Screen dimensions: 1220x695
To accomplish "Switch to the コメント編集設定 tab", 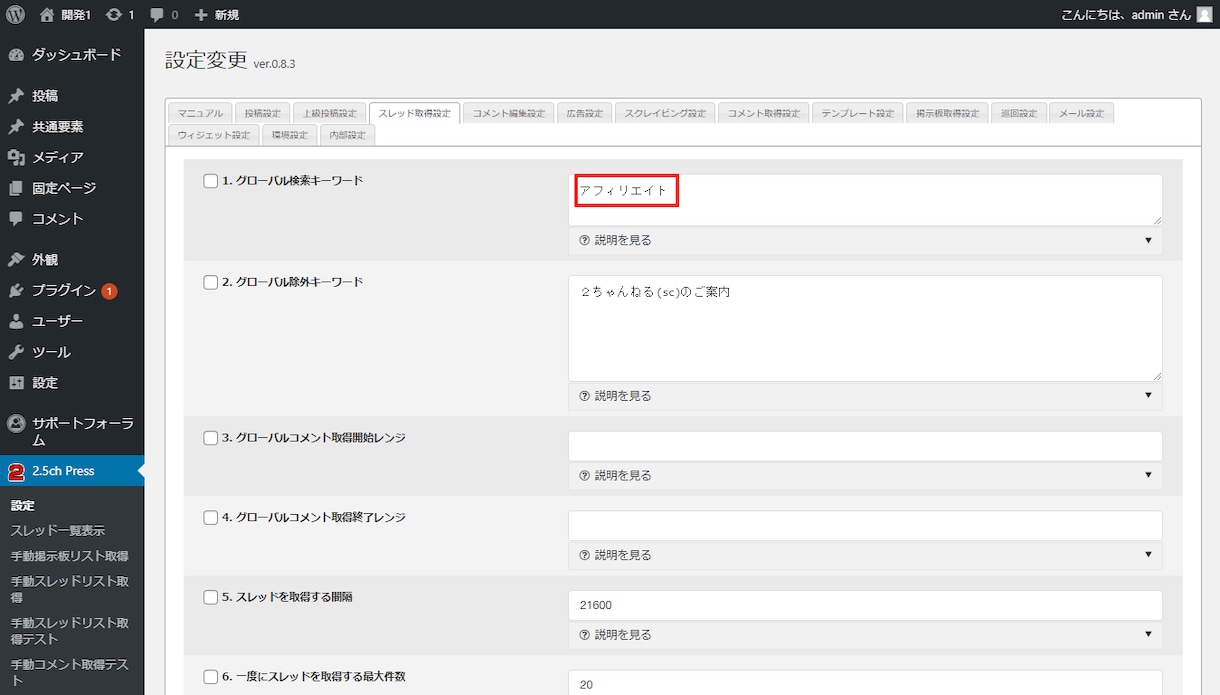I will tap(508, 113).
